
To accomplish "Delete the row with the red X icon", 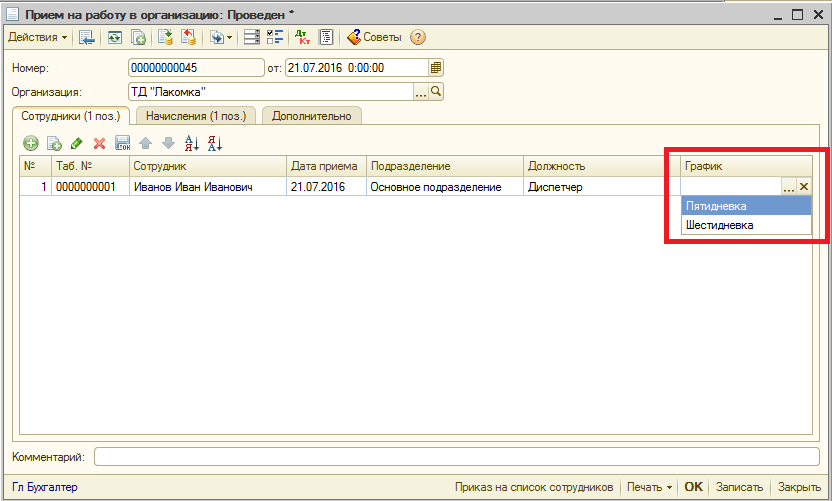I will click(x=99, y=144).
